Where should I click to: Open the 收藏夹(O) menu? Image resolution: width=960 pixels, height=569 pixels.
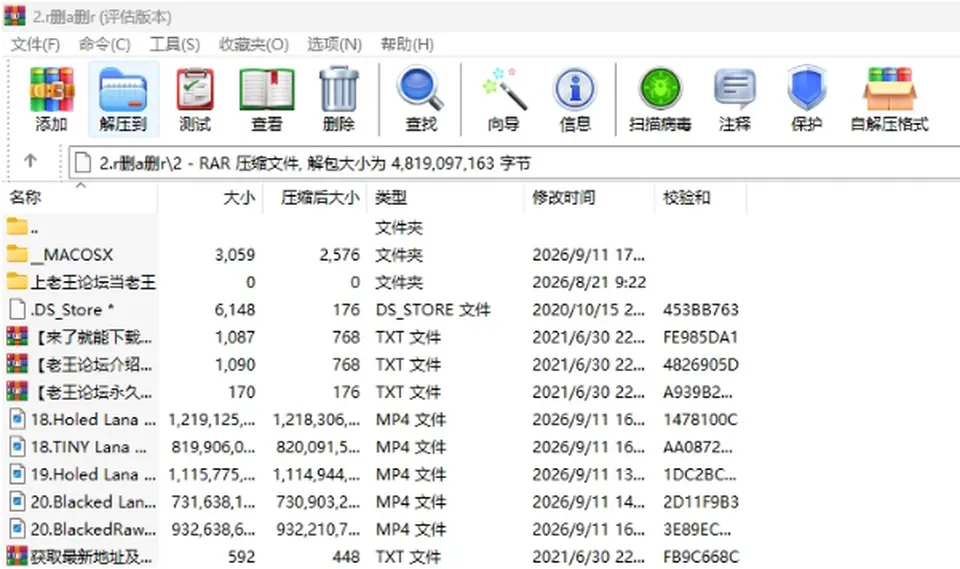click(x=254, y=45)
